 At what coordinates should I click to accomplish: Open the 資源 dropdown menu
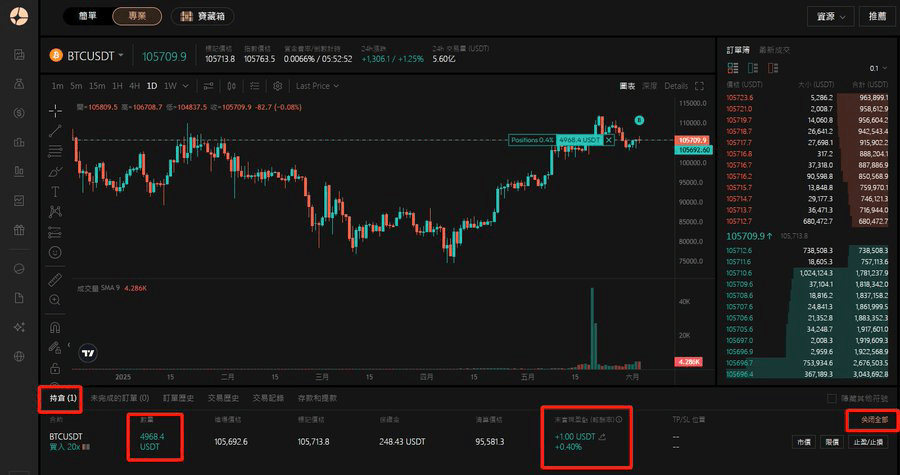[x=832, y=16]
